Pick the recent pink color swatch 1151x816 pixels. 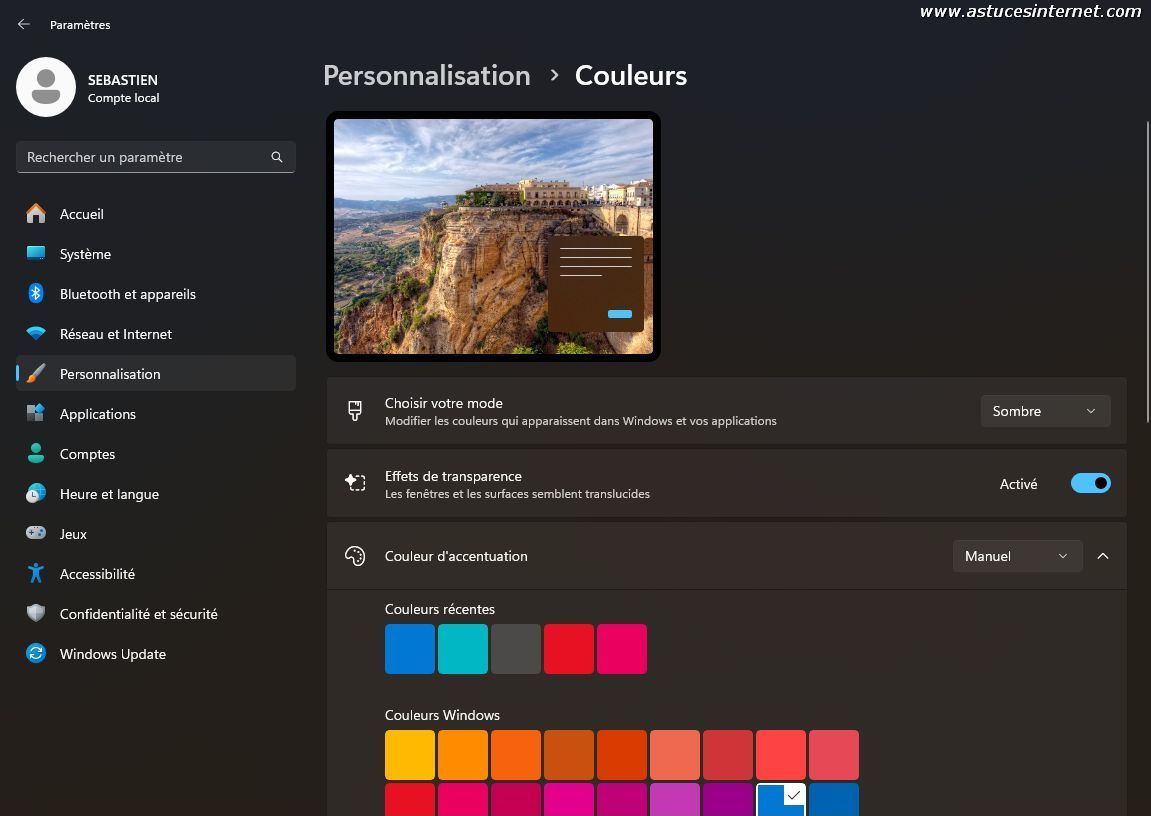point(622,649)
